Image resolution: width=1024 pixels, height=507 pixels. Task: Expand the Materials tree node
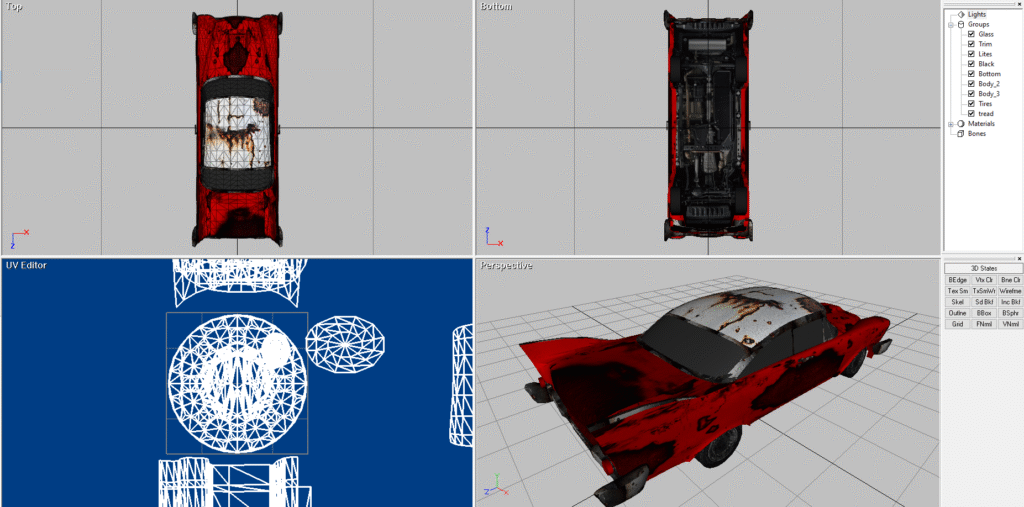point(950,124)
